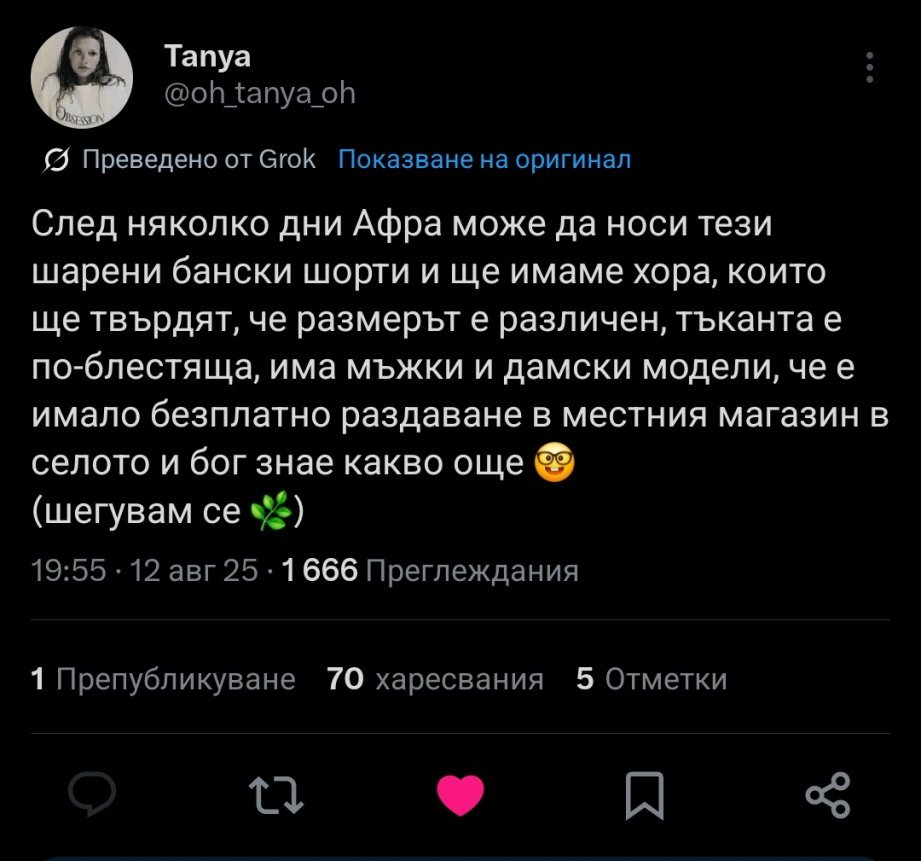Click the Grok slash logo icon
The width and height of the screenshot is (921, 861).
56,160
